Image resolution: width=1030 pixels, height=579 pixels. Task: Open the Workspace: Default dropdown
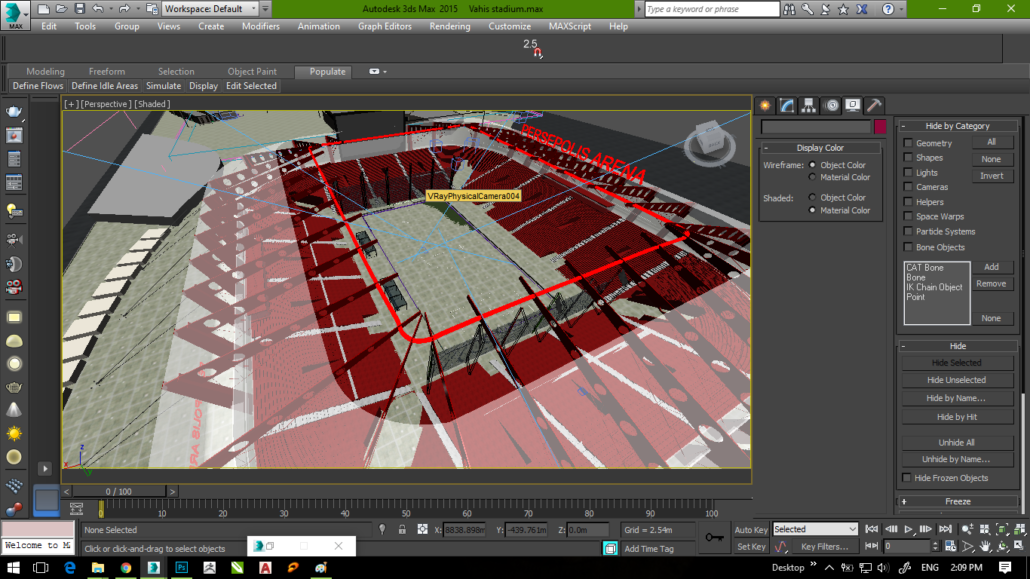210,9
